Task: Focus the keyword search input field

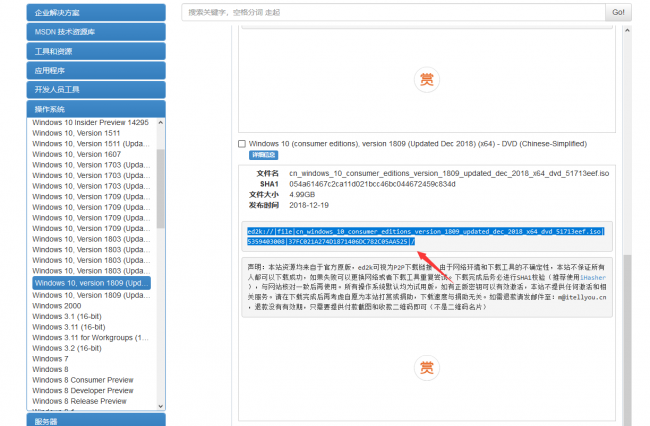Action: click(x=393, y=12)
